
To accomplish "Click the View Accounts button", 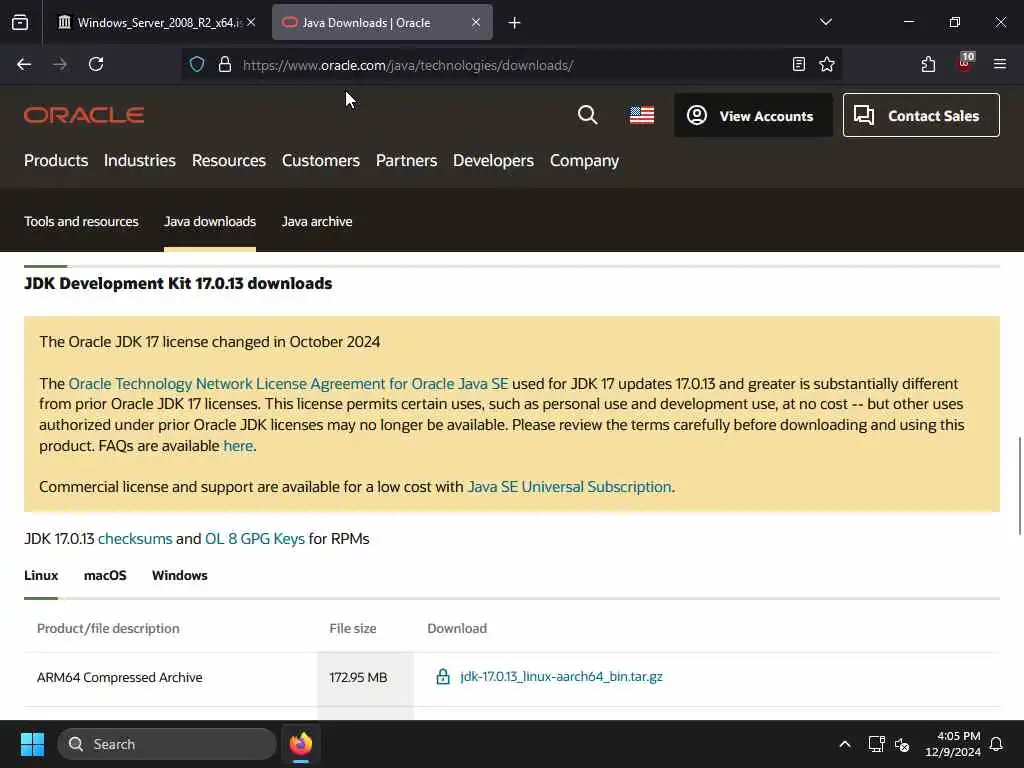I will point(754,116).
